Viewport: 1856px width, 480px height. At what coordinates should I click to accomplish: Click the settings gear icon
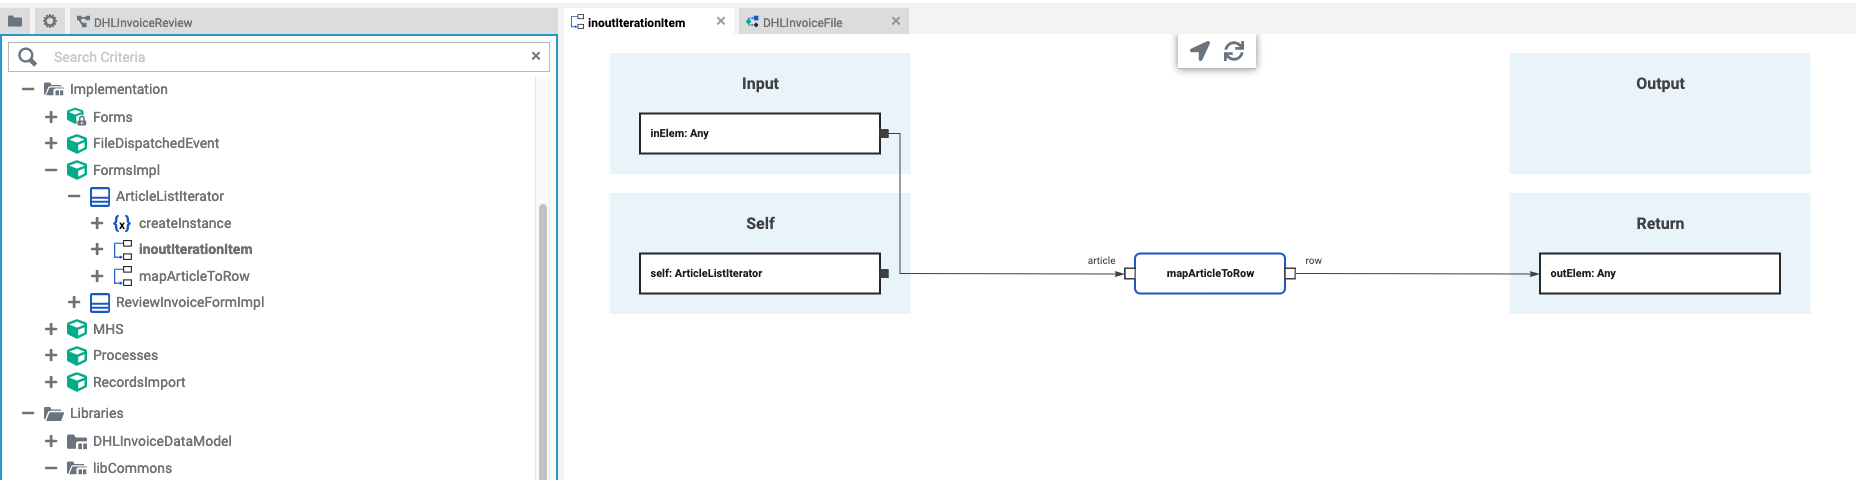[x=49, y=20]
